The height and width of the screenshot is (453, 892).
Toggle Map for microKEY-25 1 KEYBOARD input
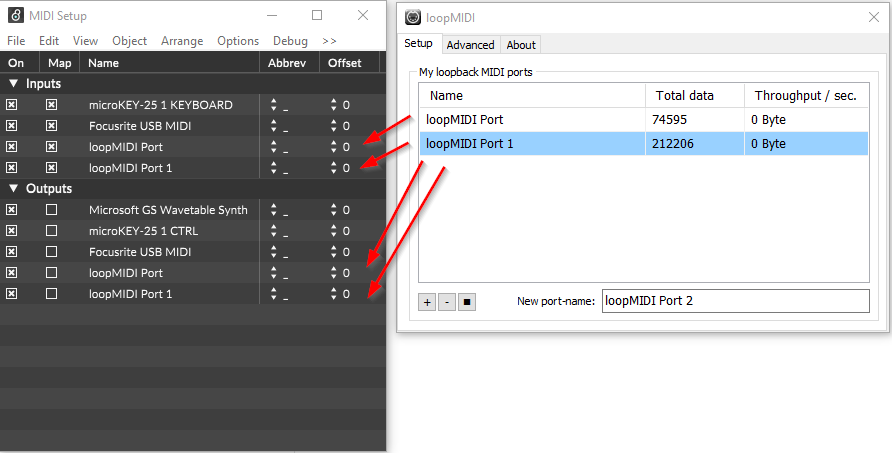coord(51,105)
